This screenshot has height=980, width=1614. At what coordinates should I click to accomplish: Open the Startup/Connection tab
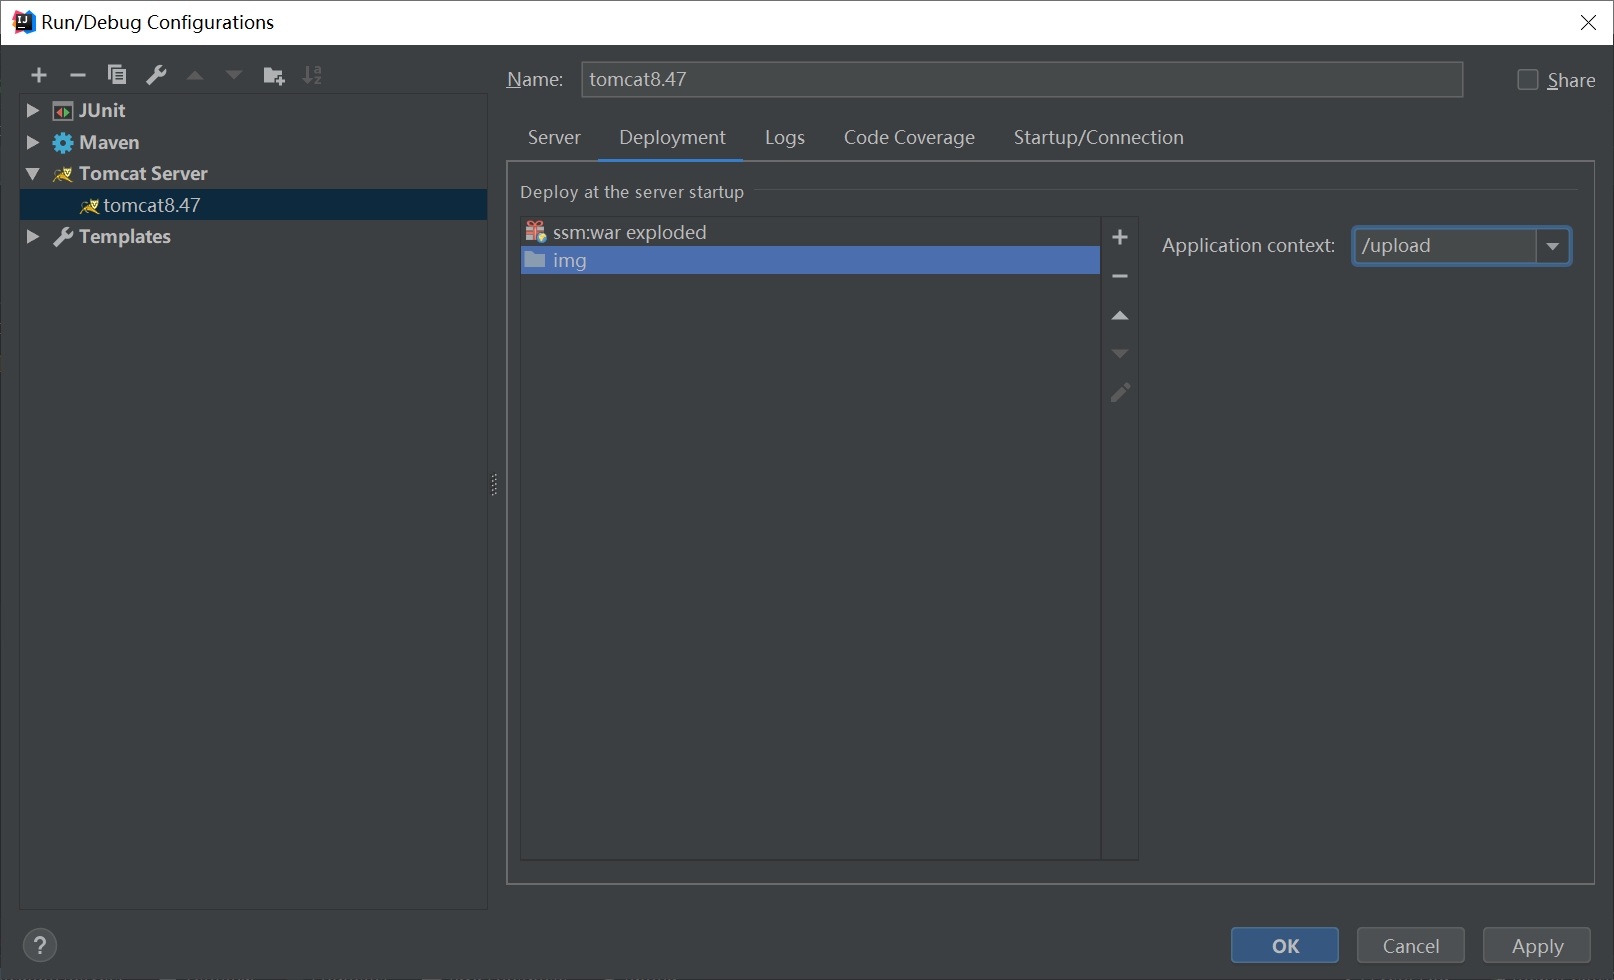1097,137
